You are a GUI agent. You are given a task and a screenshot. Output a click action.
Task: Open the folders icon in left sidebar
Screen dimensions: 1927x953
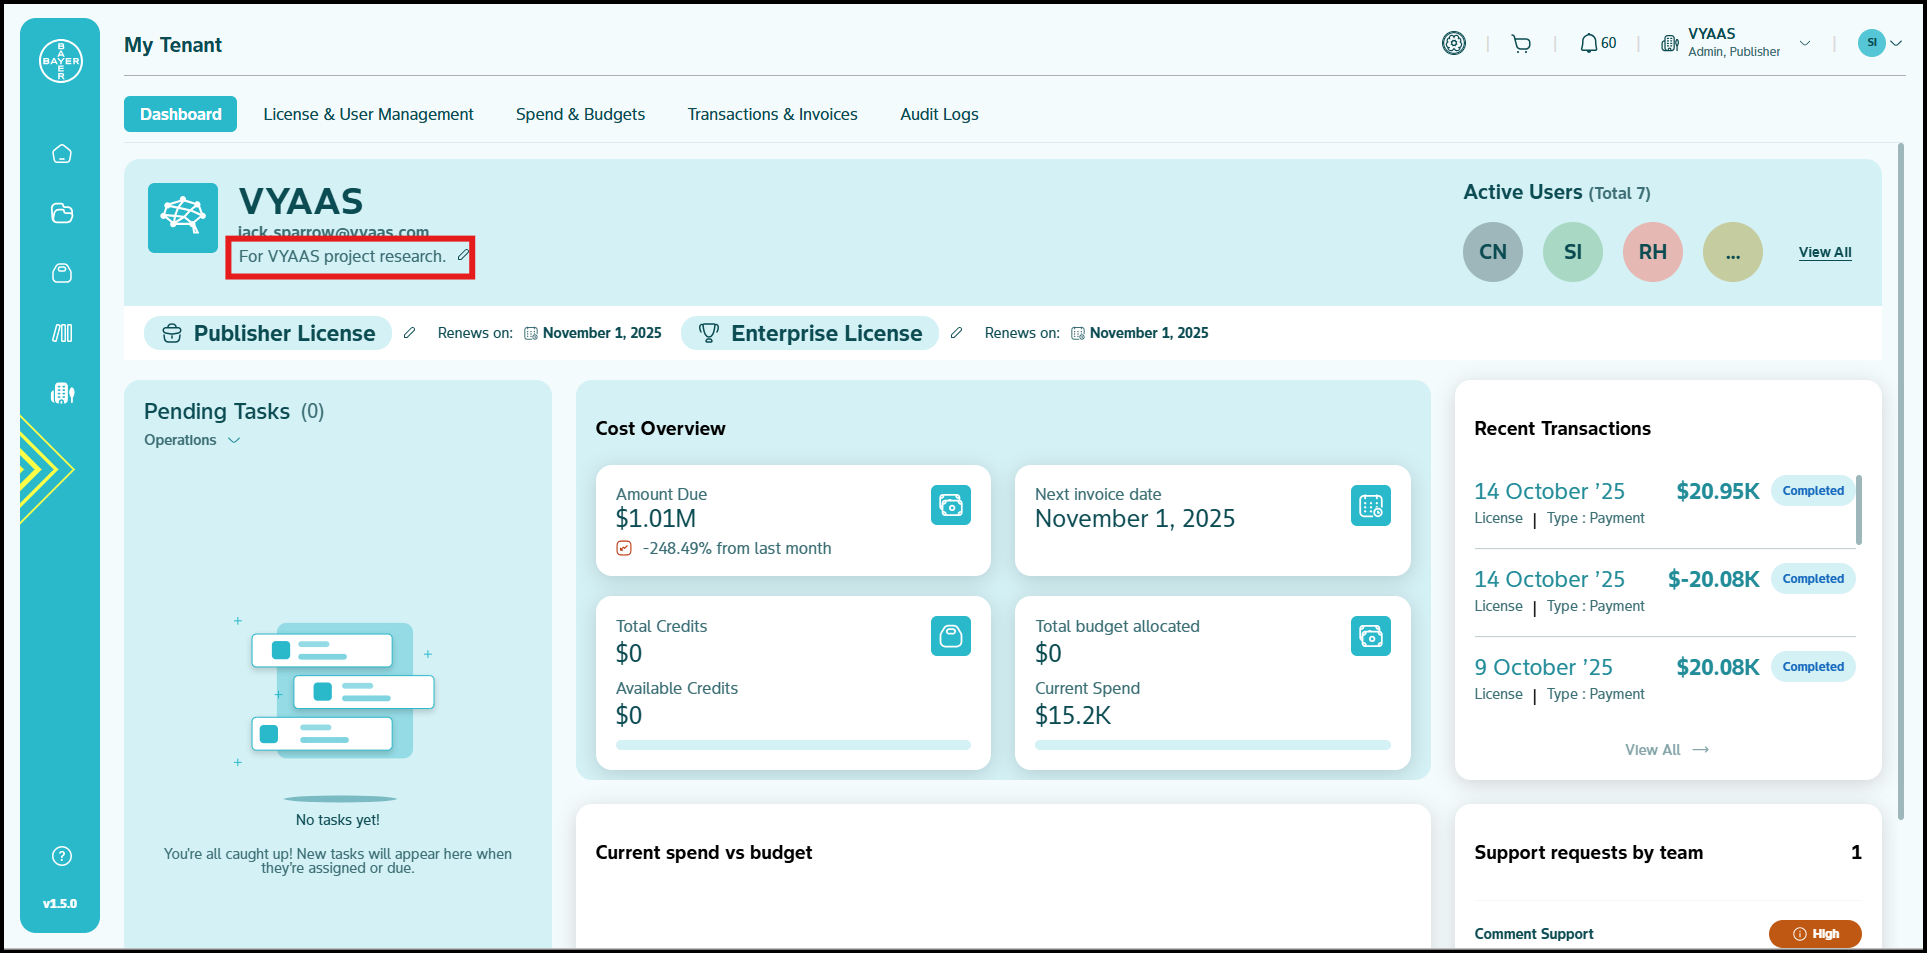click(x=62, y=213)
